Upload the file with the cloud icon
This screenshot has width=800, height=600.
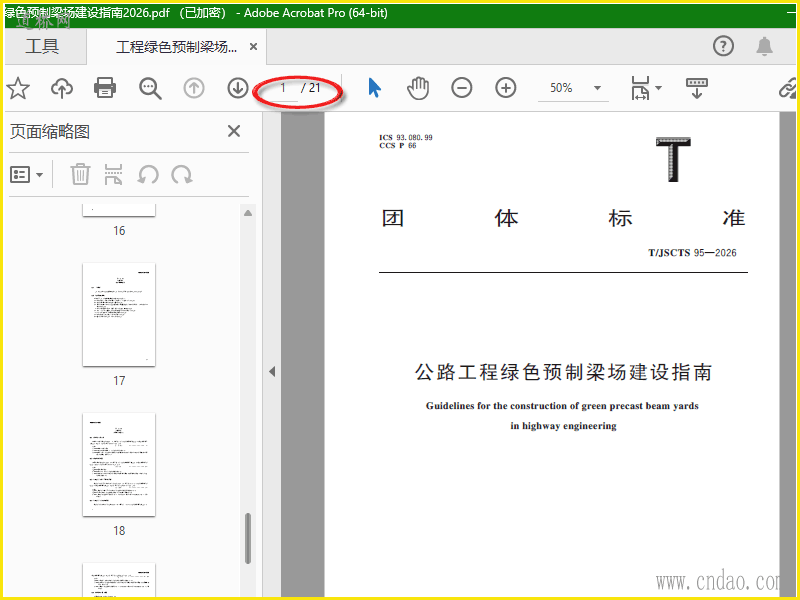(x=62, y=88)
